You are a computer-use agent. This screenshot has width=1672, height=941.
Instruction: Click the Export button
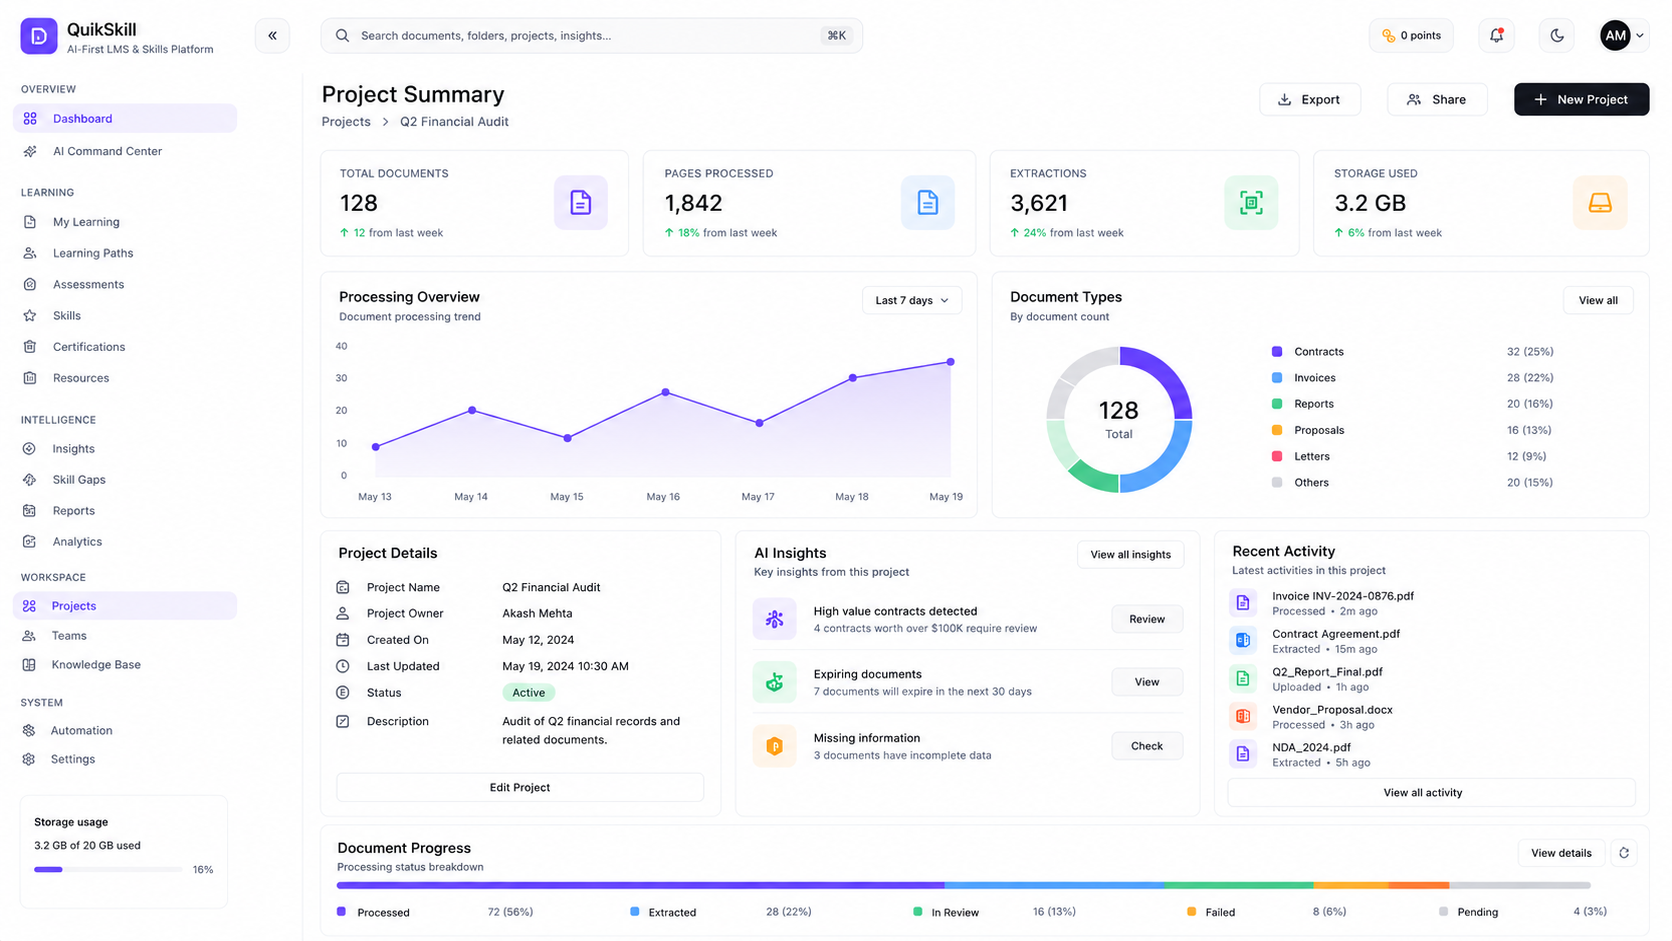(x=1309, y=99)
